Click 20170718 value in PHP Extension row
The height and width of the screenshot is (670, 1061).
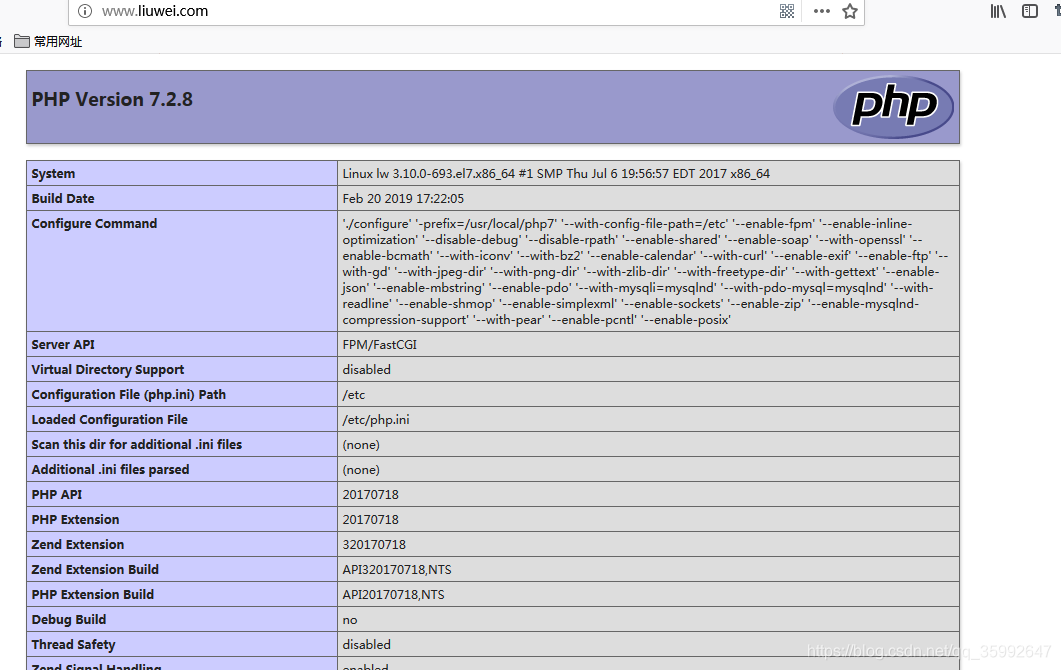point(371,520)
